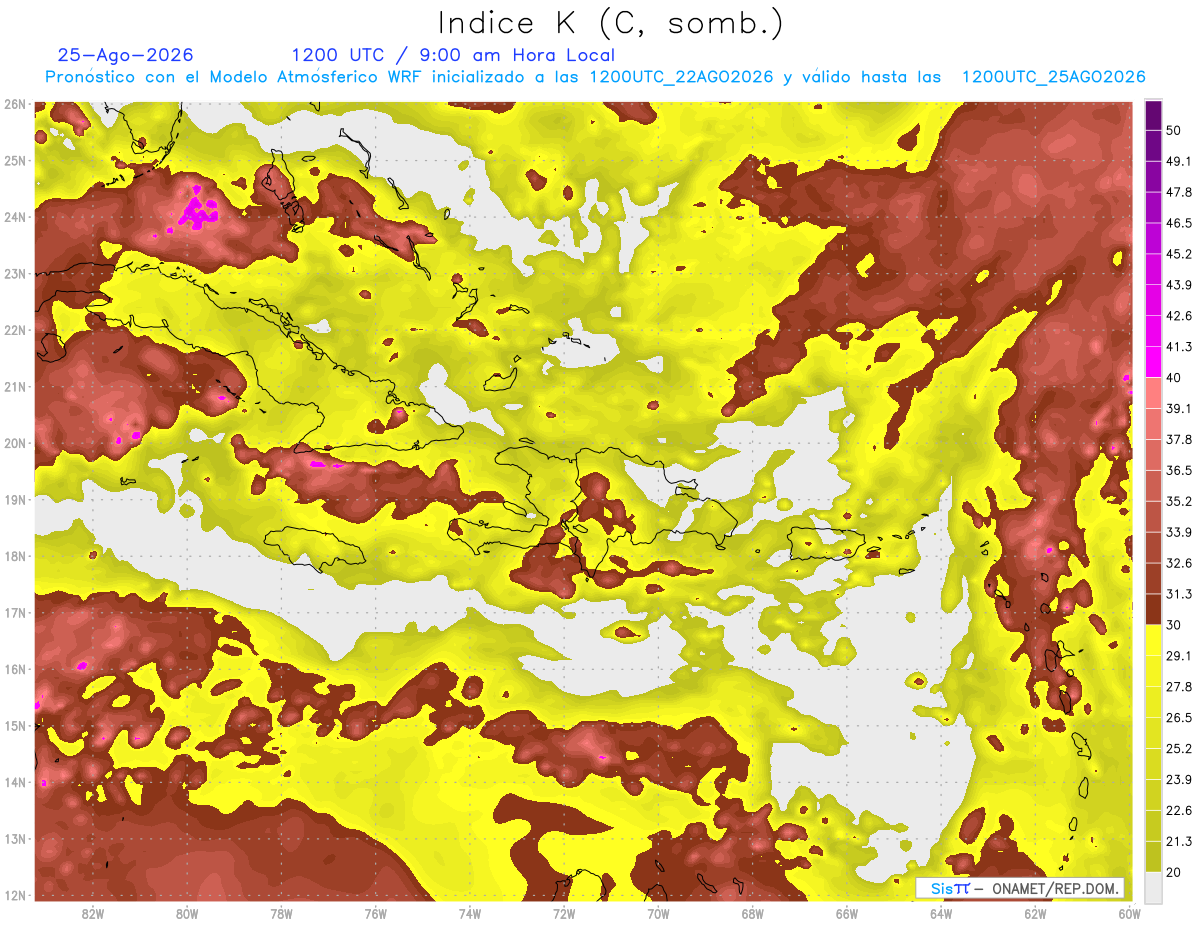The image size is (1200, 927).
Task: Click the longitude axis label "74W"
Action: pyautogui.click(x=469, y=914)
